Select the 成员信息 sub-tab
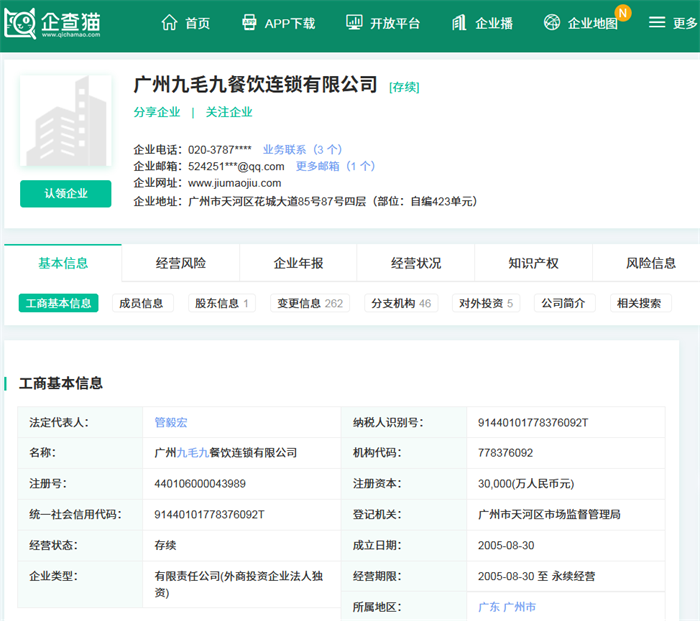This screenshot has width=700, height=621. click(141, 303)
